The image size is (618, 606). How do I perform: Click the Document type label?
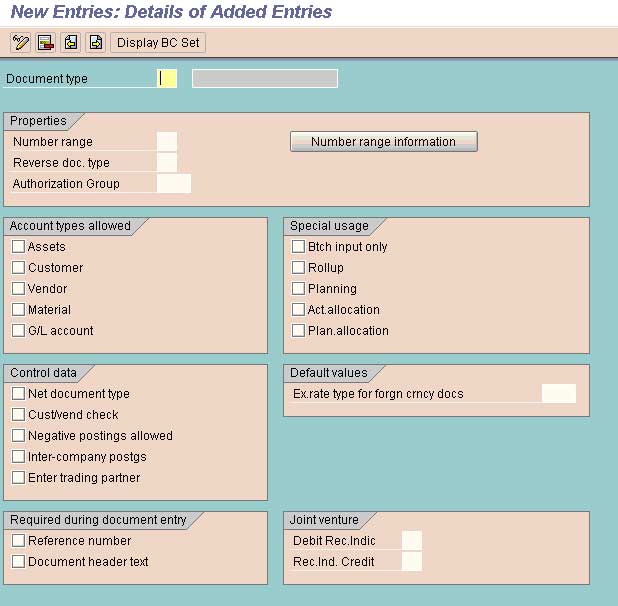coord(47,79)
